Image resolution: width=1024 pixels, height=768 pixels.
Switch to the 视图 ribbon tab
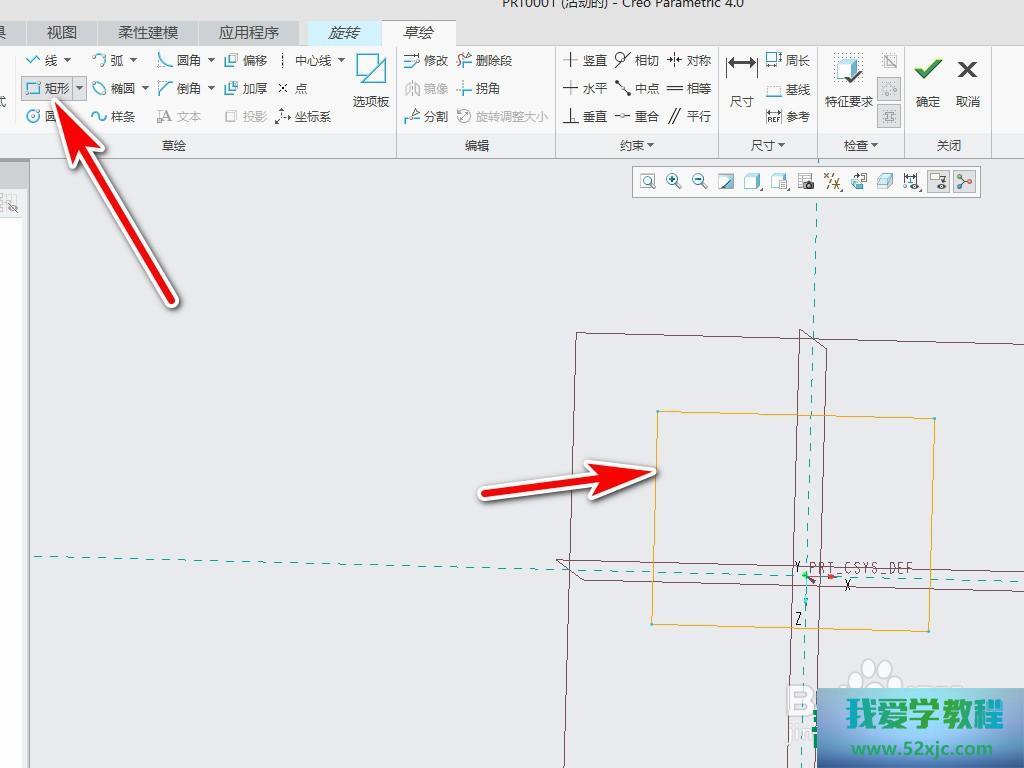pos(62,33)
